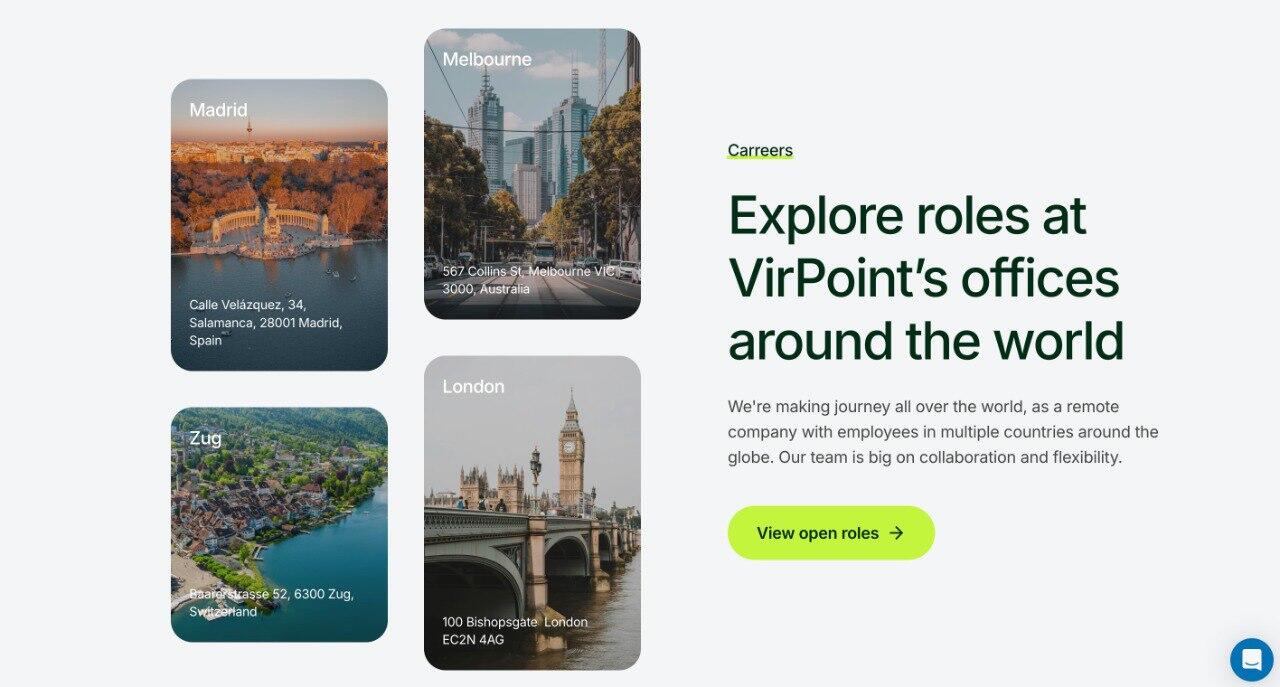Click the Melbourne city title
The image size is (1280, 687).
(487, 59)
